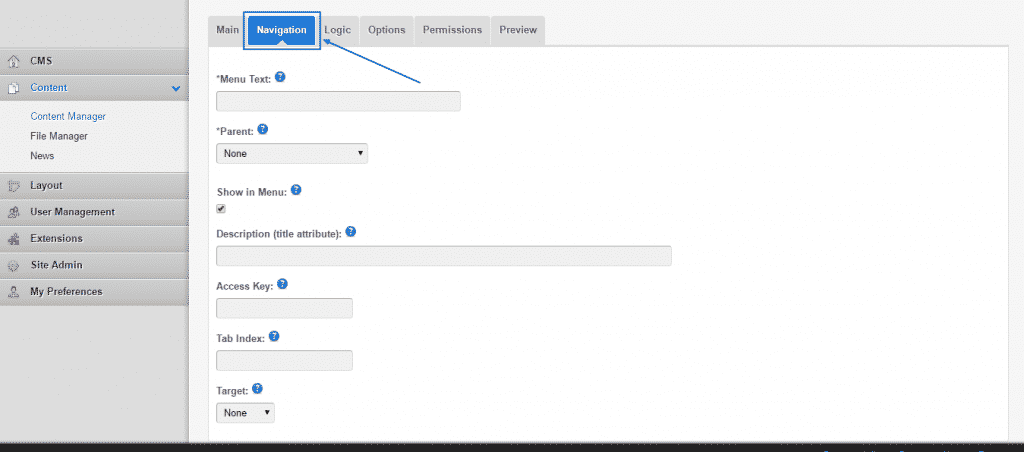Select the Navigation tab

(281, 30)
